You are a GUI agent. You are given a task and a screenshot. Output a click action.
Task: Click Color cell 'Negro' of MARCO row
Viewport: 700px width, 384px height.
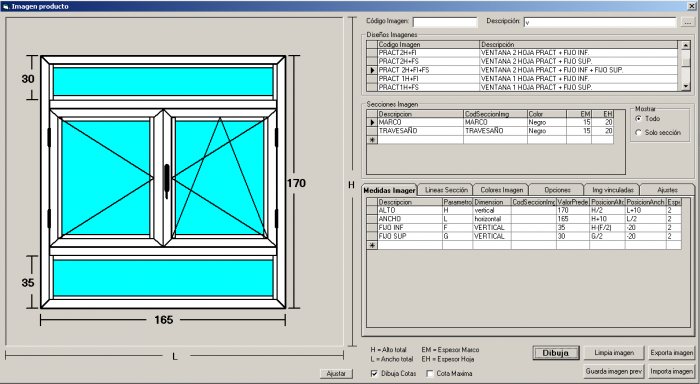click(547, 122)
